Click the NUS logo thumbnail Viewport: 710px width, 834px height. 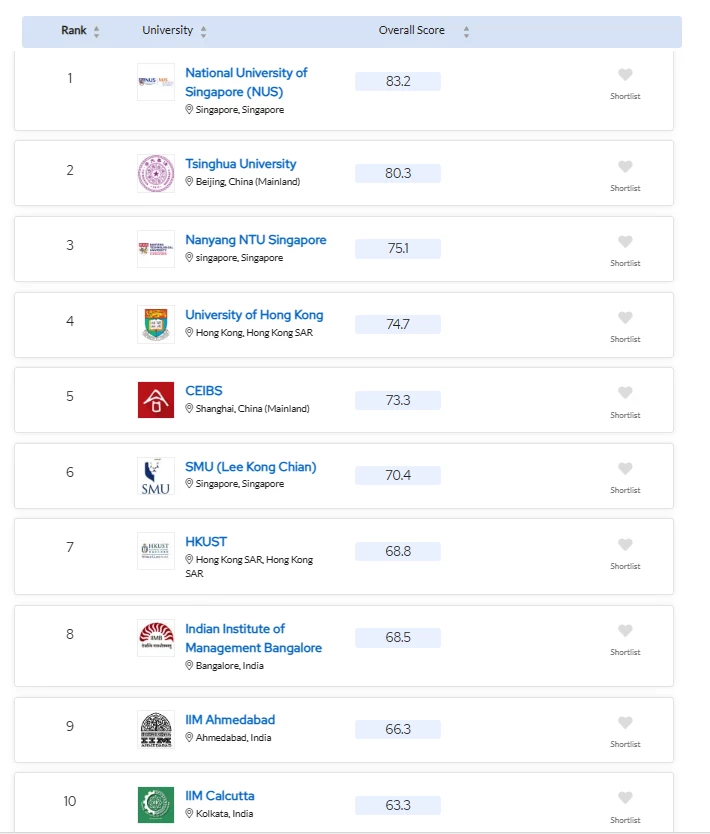click(156, 82)
